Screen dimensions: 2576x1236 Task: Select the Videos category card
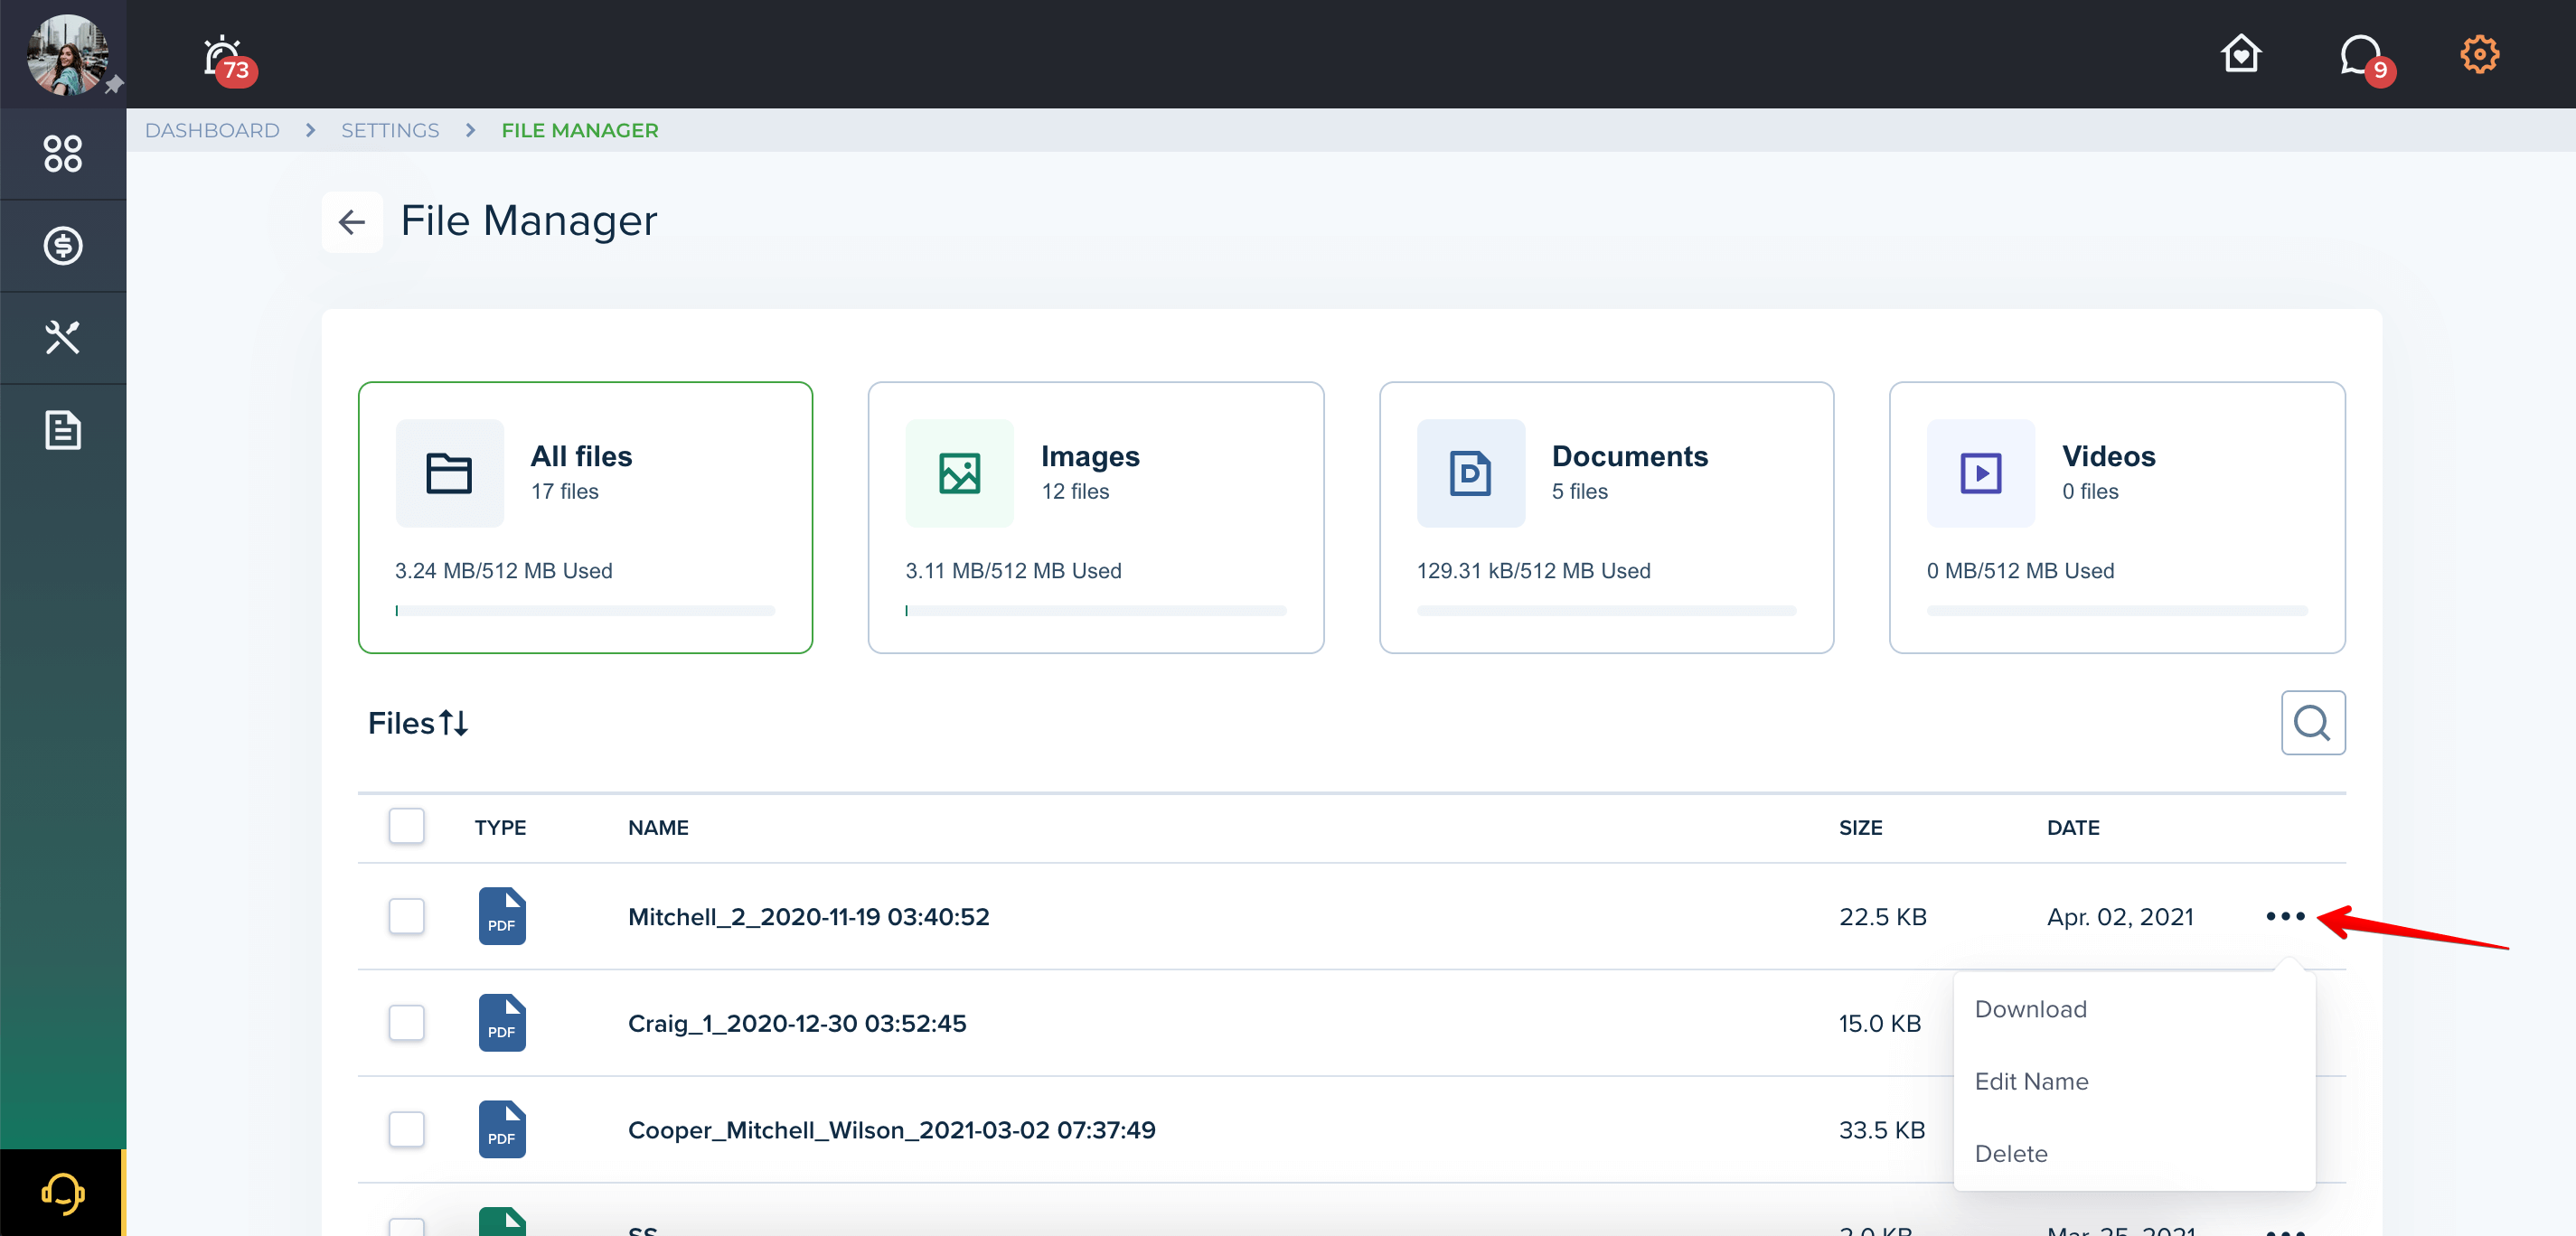(x=2117, y=517)
